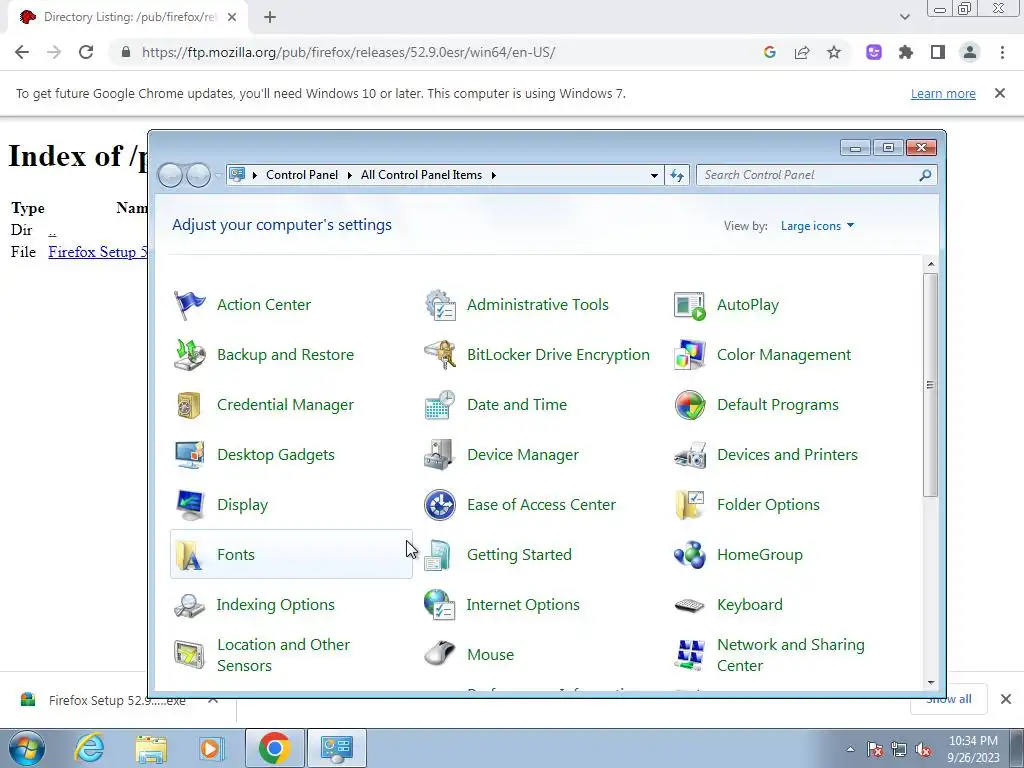The image size is (1024, 768).
Task: Open the Devices and Printers icon
Action: point(690,455)
